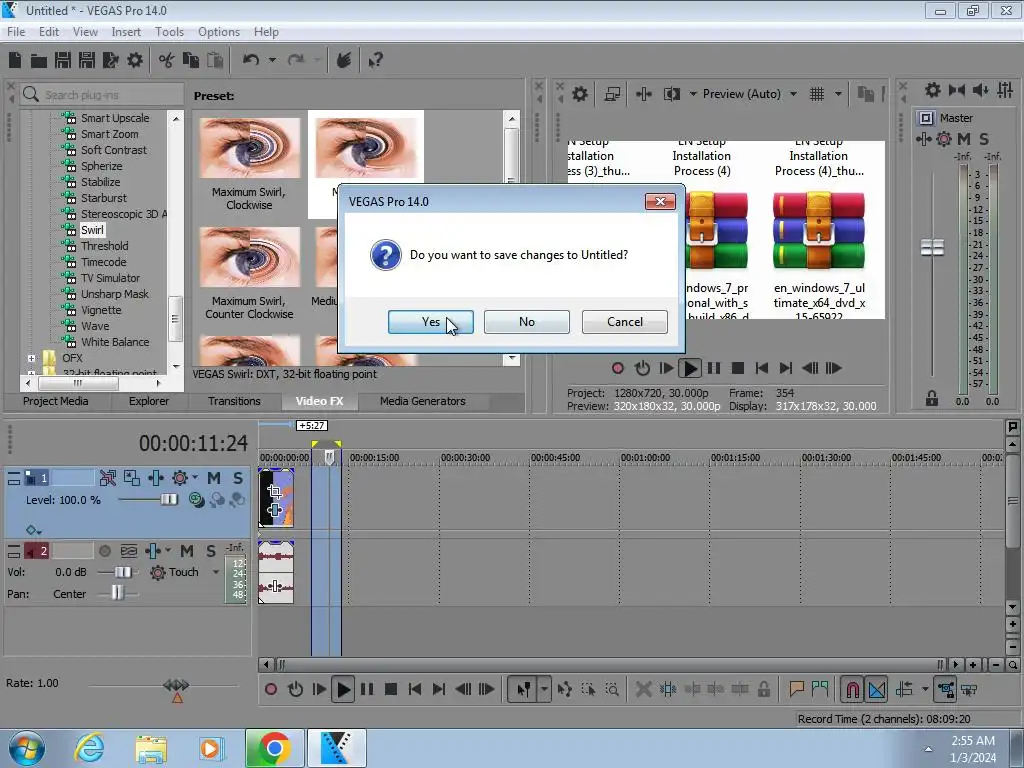
Task: Switch to the Transitions tab
Action: tap(234, 401)
